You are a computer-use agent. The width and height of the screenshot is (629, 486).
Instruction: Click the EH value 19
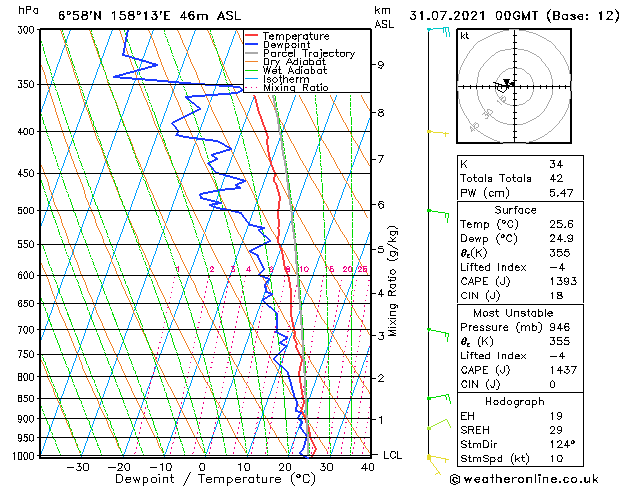click(556, 416)
